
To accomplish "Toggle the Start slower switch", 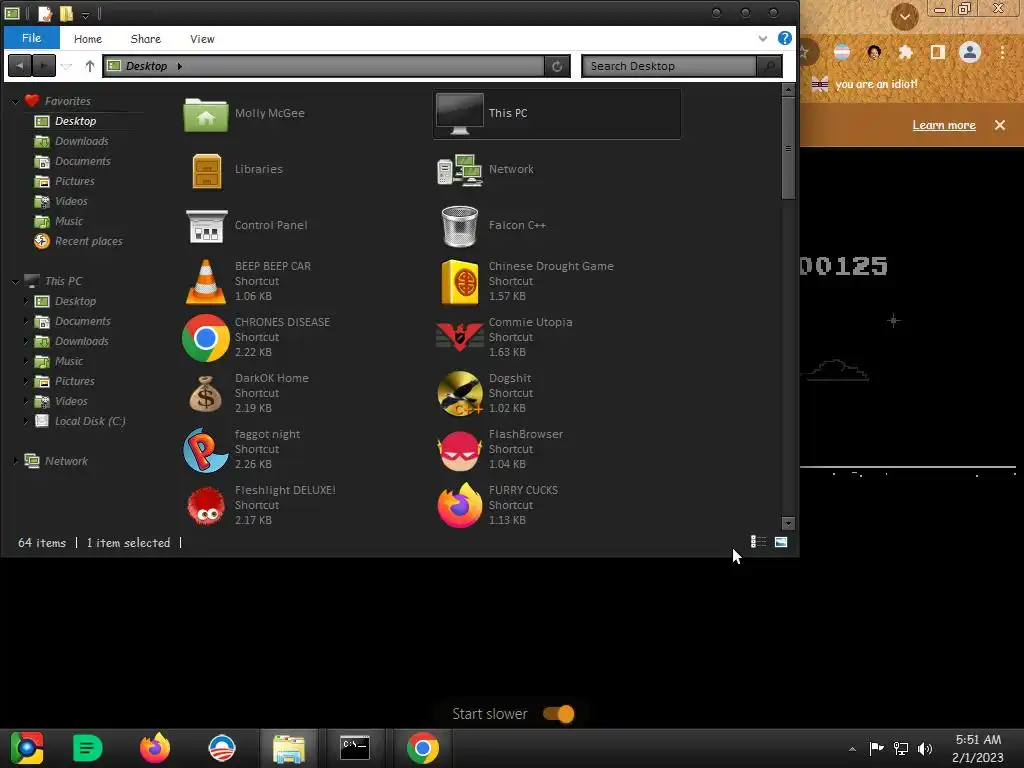I will point(559,714).
